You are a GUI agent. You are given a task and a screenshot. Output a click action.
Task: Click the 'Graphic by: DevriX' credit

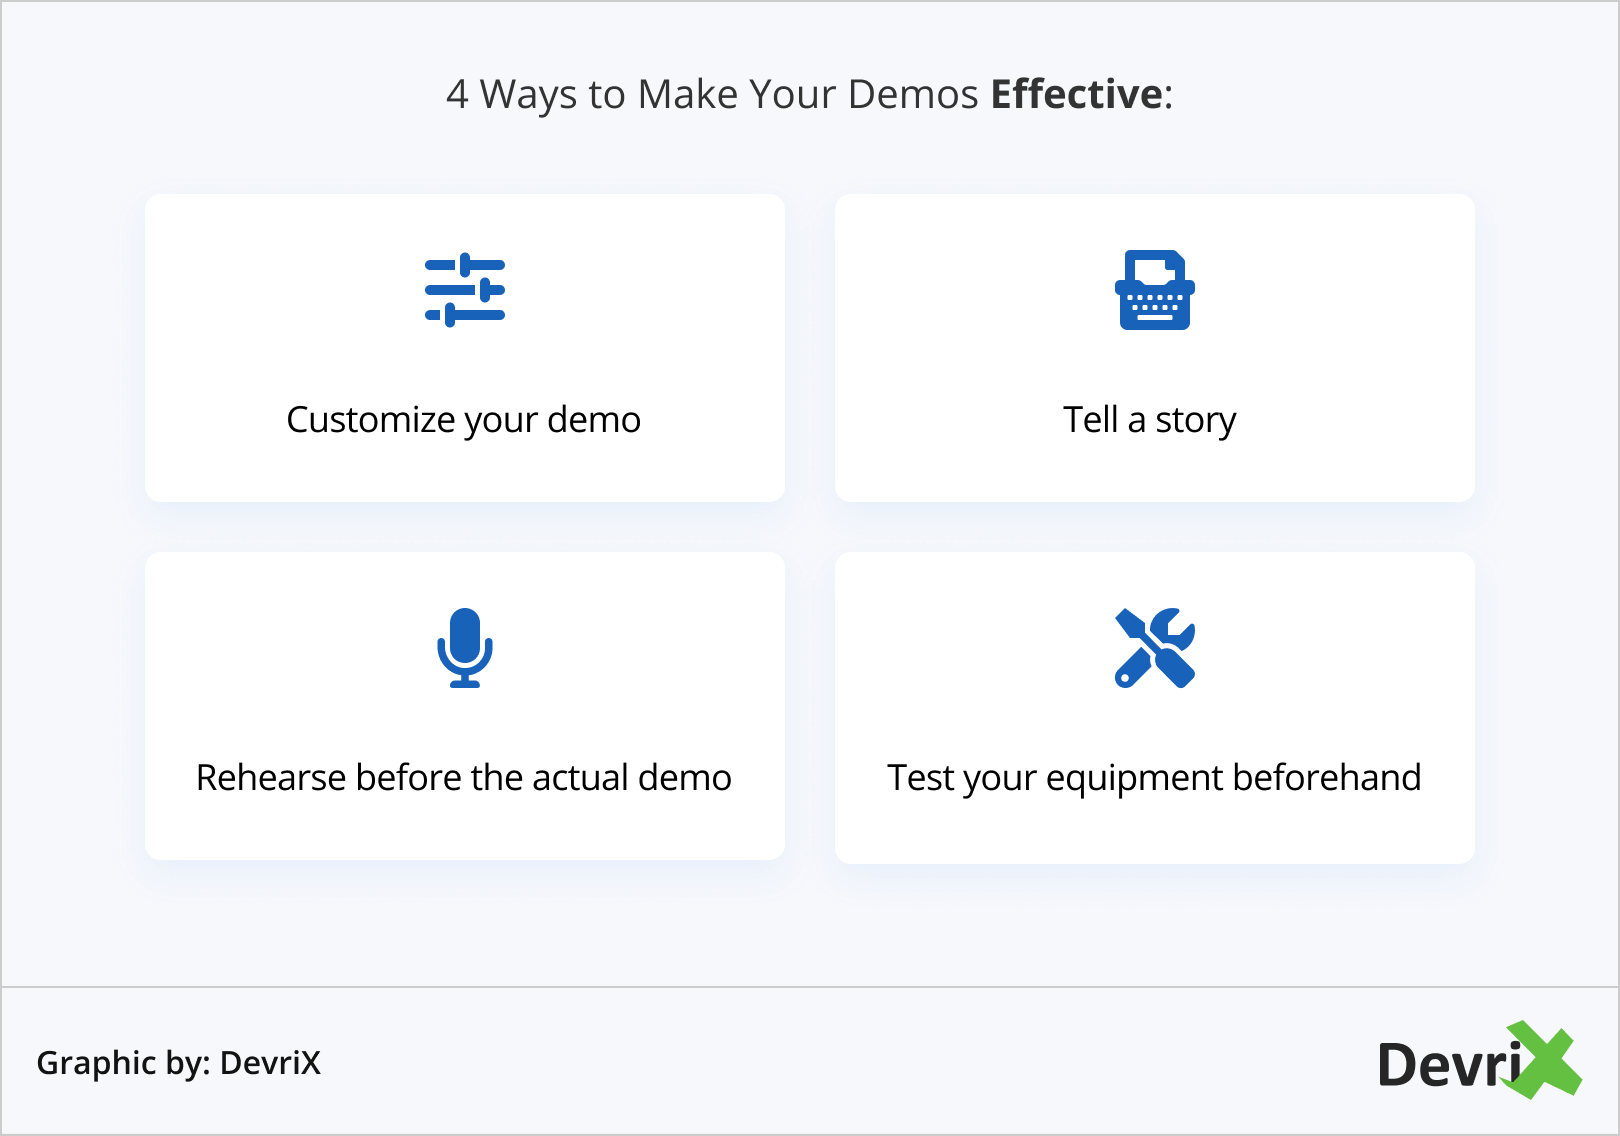[179, 1063]
